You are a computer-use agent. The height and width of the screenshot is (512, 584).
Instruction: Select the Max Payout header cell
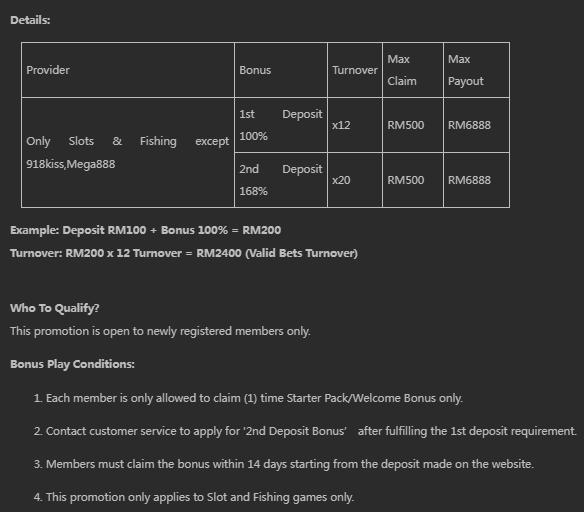(x=476, y=70)
